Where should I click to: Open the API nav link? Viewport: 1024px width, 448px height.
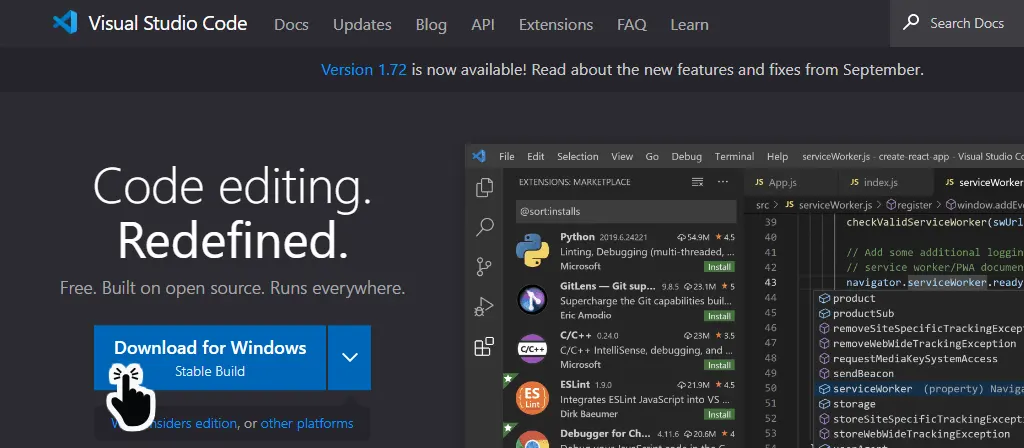pyautogui.click(x=483, y=25)
